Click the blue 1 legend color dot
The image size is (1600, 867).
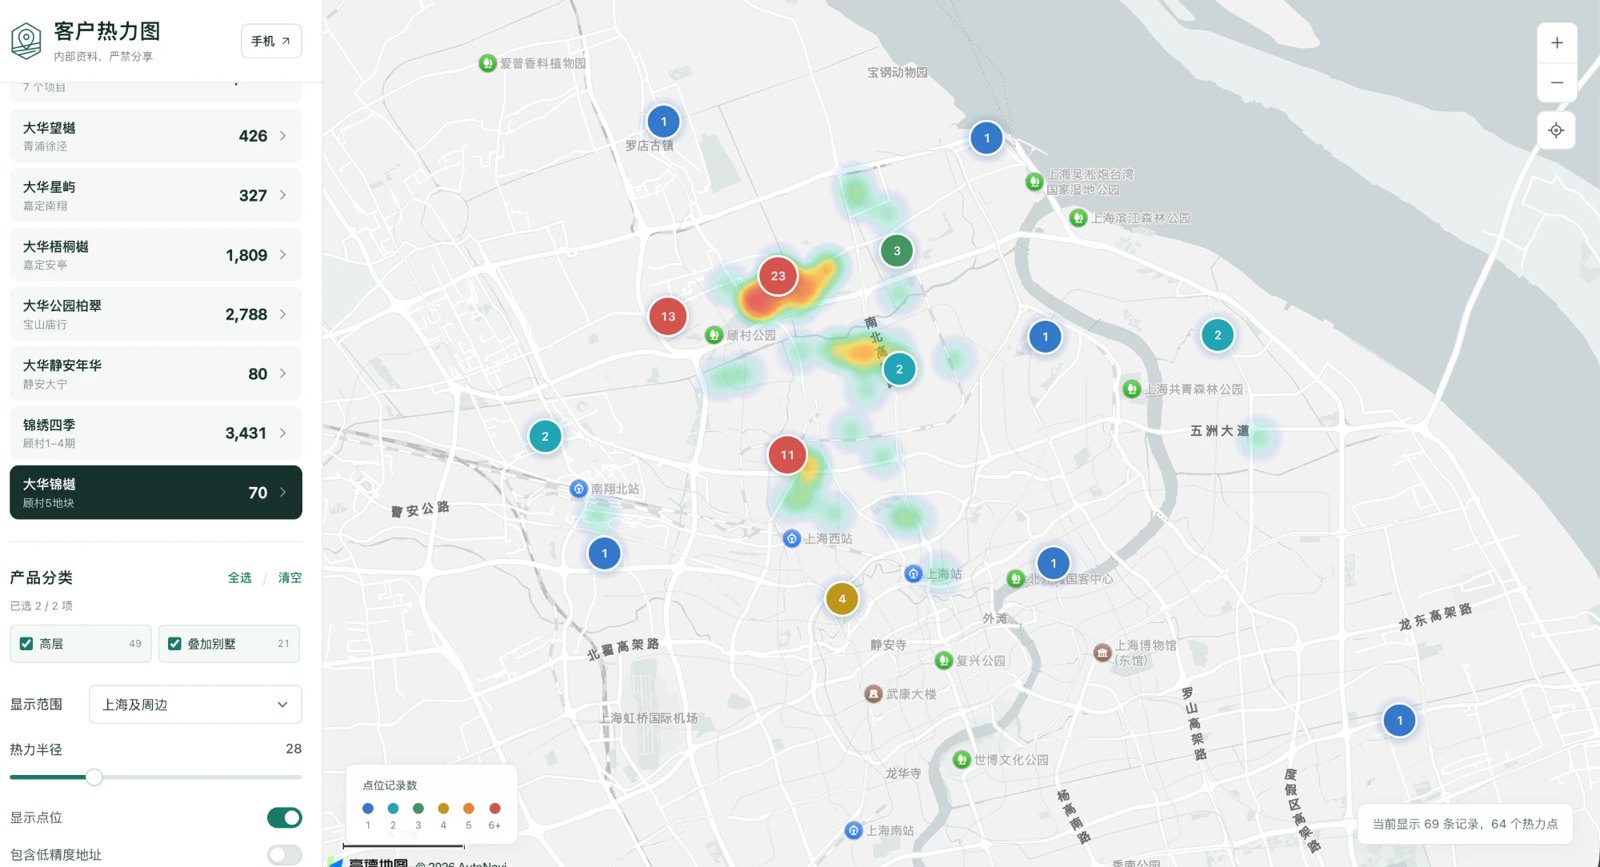point(368,808)
